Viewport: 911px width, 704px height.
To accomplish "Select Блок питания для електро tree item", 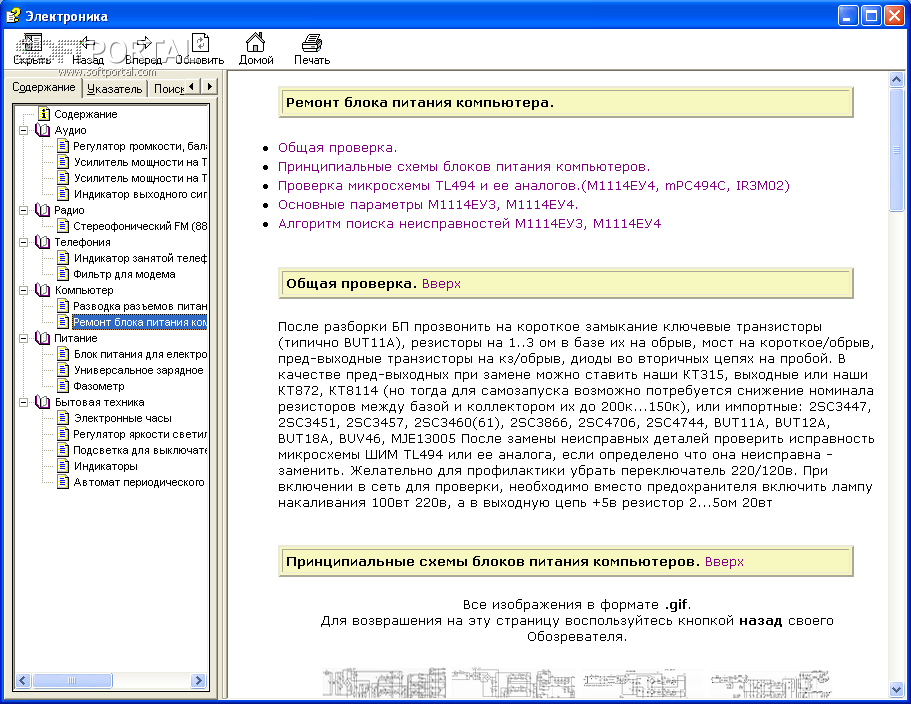I will pyautogui.click(x=139, y=354).
